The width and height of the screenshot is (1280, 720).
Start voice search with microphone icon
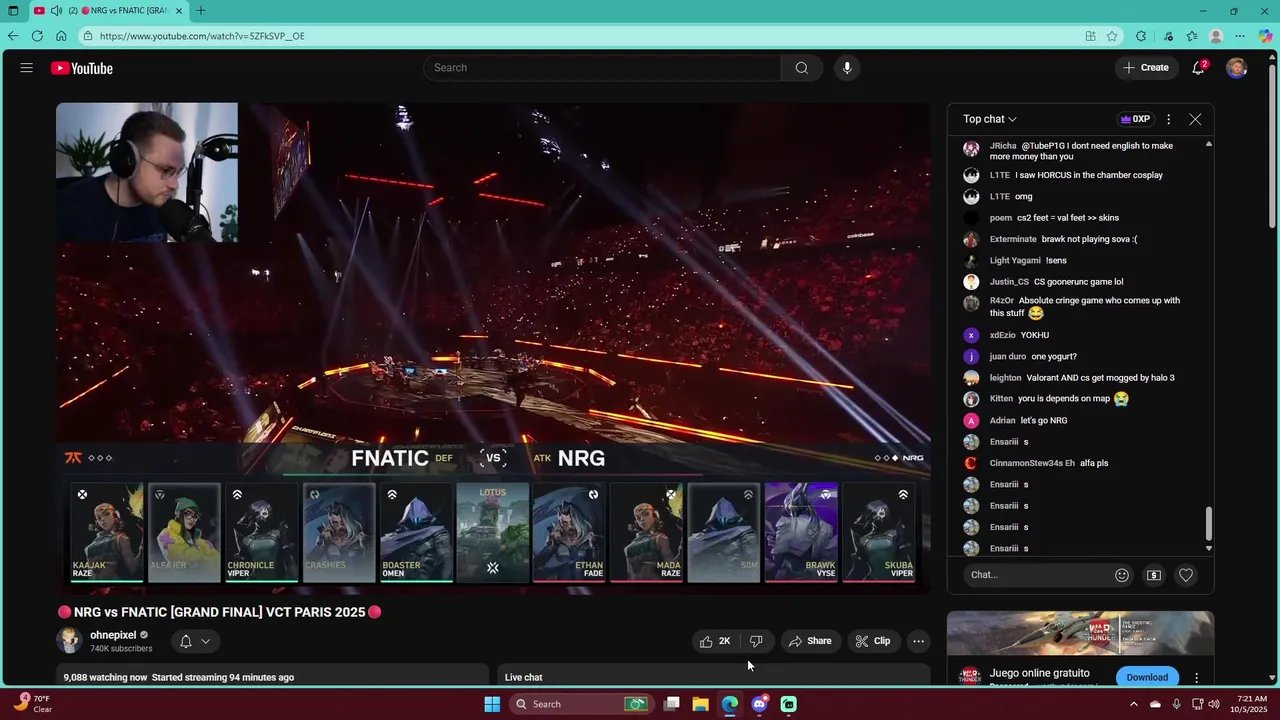point(847,68)
